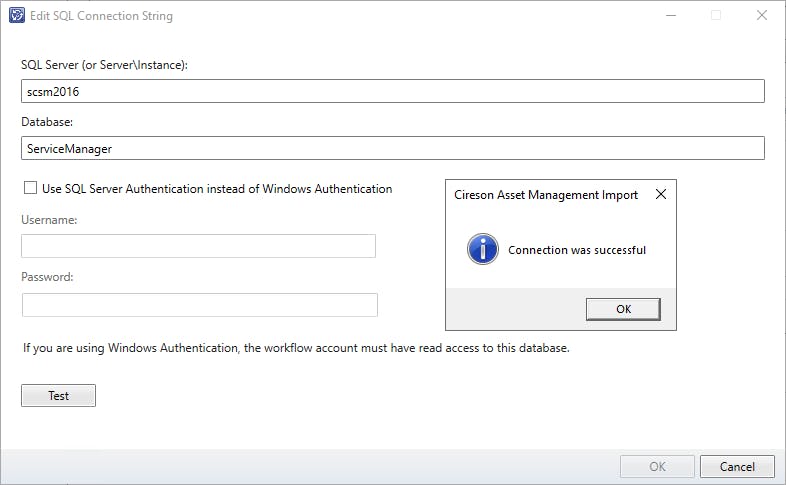Viewport: 786px width, 485px height.
Task: Cancel the SQL connection string dialog
Action: click(737, 466)
